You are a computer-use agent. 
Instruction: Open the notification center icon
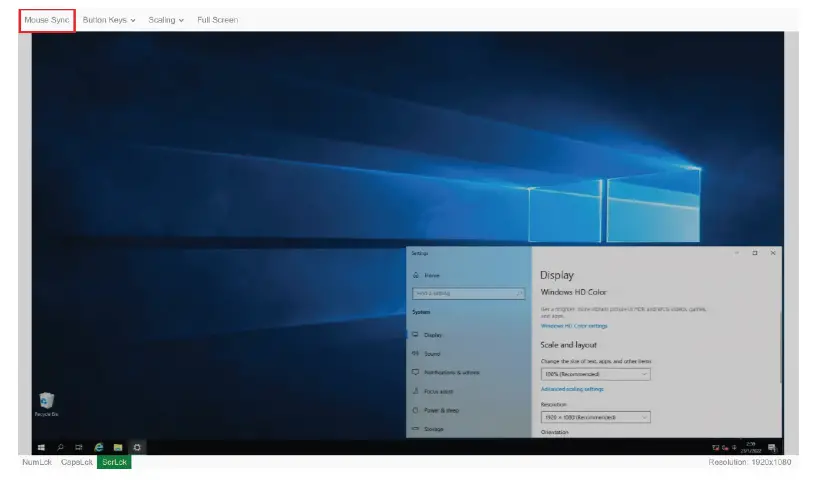(x=772, y=447)
